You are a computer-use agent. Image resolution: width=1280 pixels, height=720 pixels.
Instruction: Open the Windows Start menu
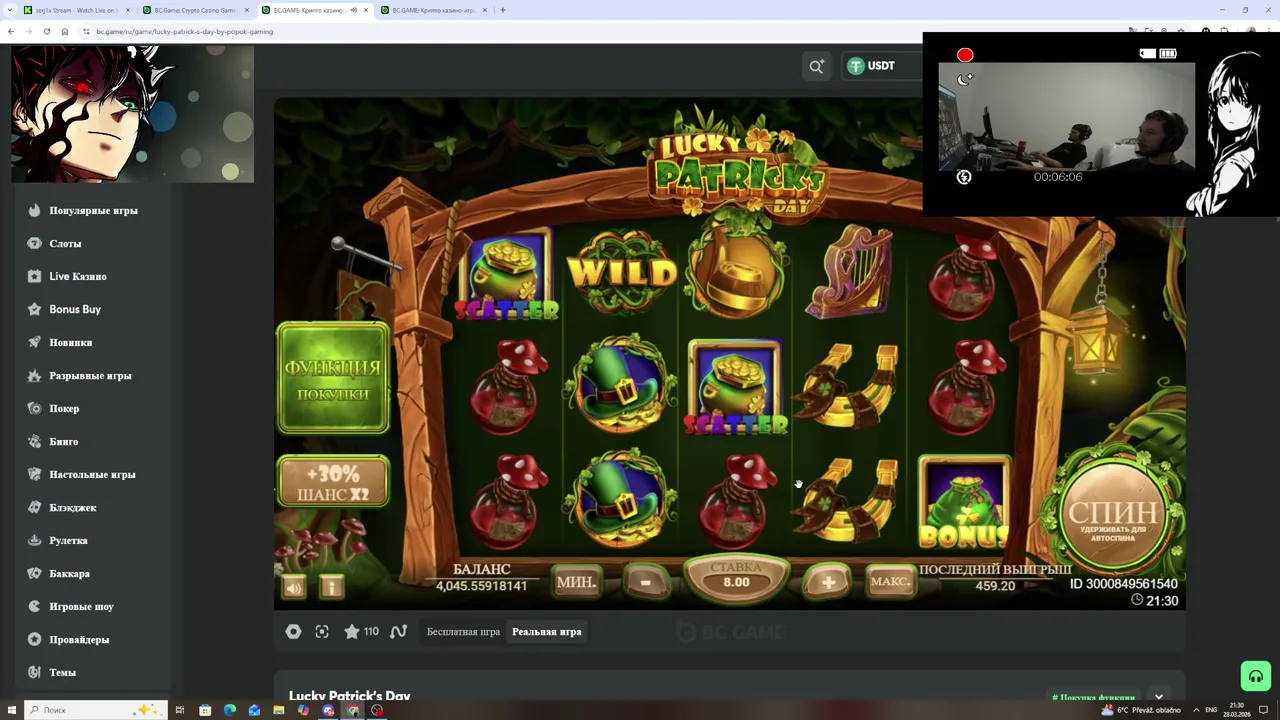[x=12, y=710]
